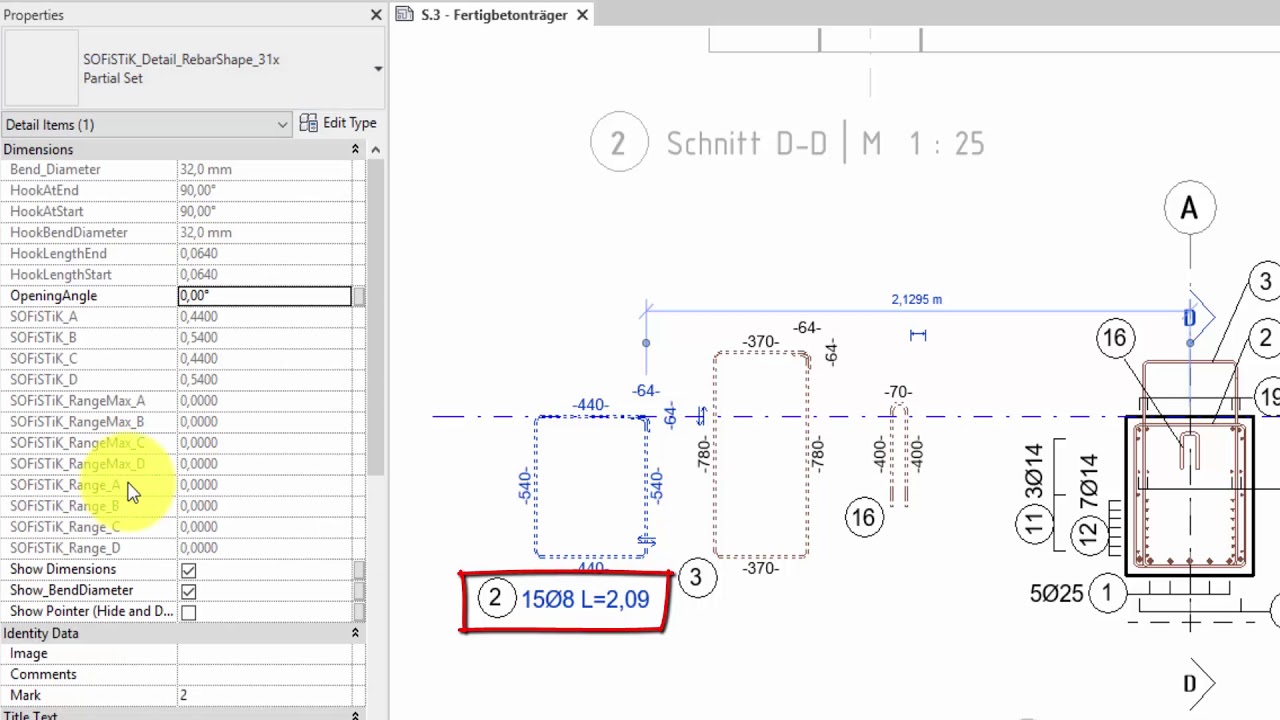Select the HookLengthEnd value 0,0640
The width and height of the screenshot is (1280, 720).
199,253
